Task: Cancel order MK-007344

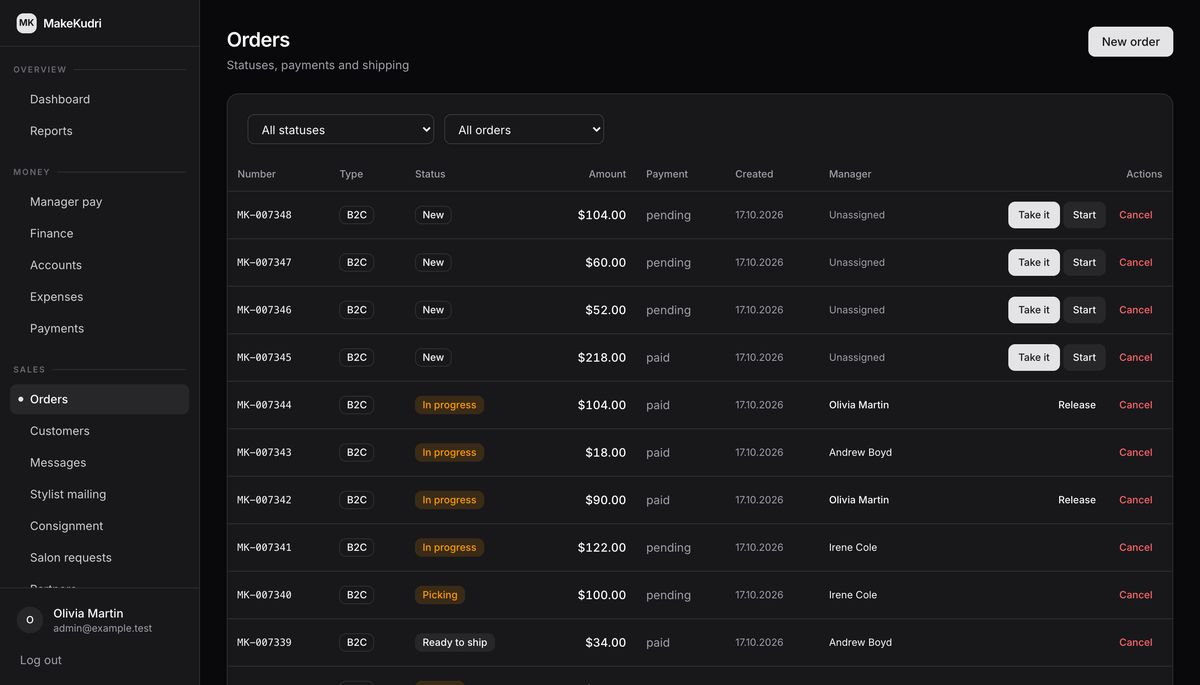Action: click(x=1136, y=405)
